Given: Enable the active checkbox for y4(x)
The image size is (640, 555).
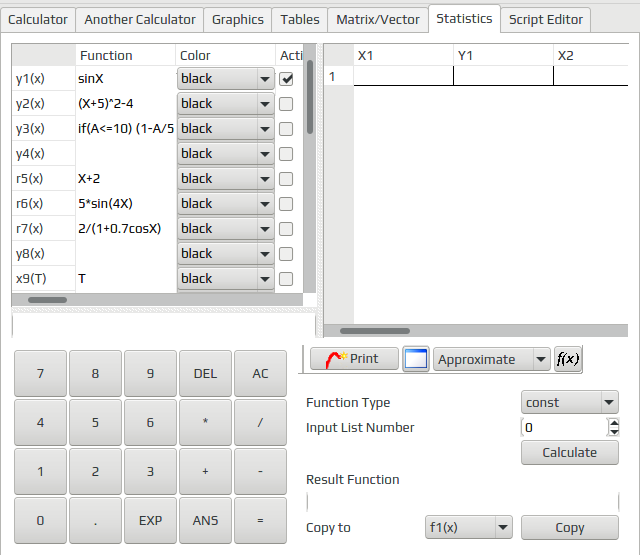Looking at the screenshot, I should tap(286, 154).
